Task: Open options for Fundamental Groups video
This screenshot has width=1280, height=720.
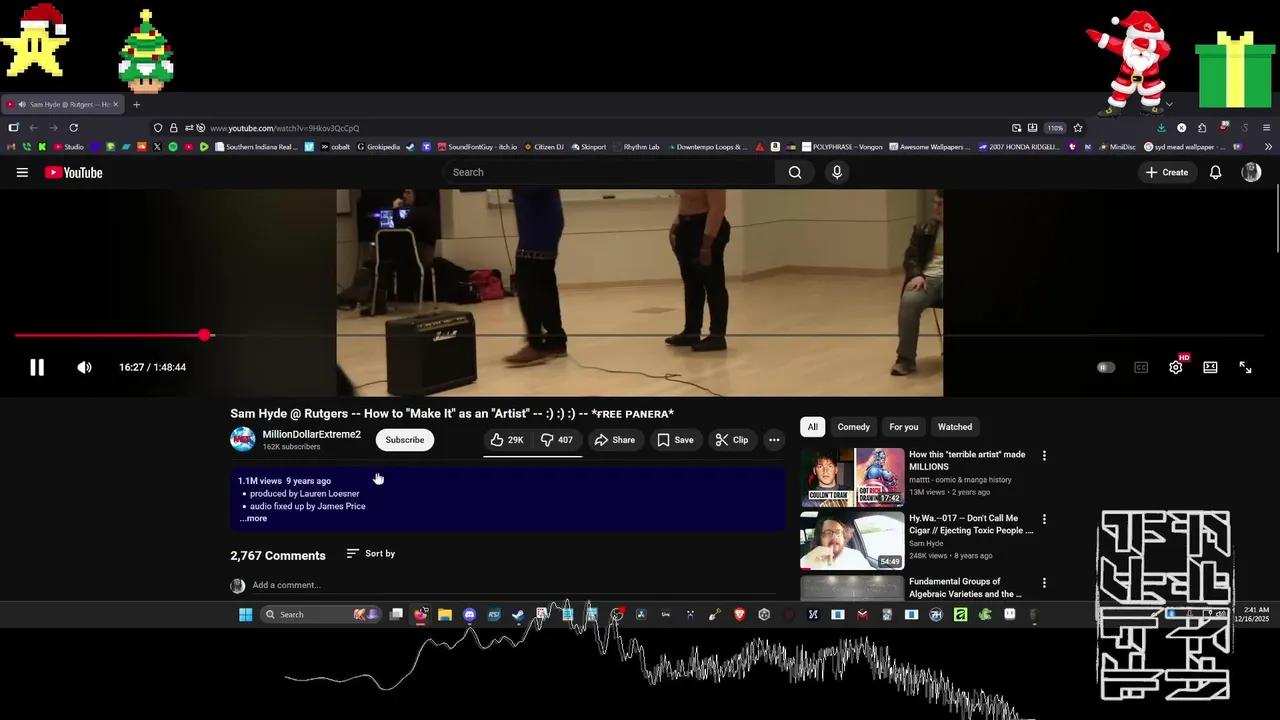Action: tap(1044, 583)
